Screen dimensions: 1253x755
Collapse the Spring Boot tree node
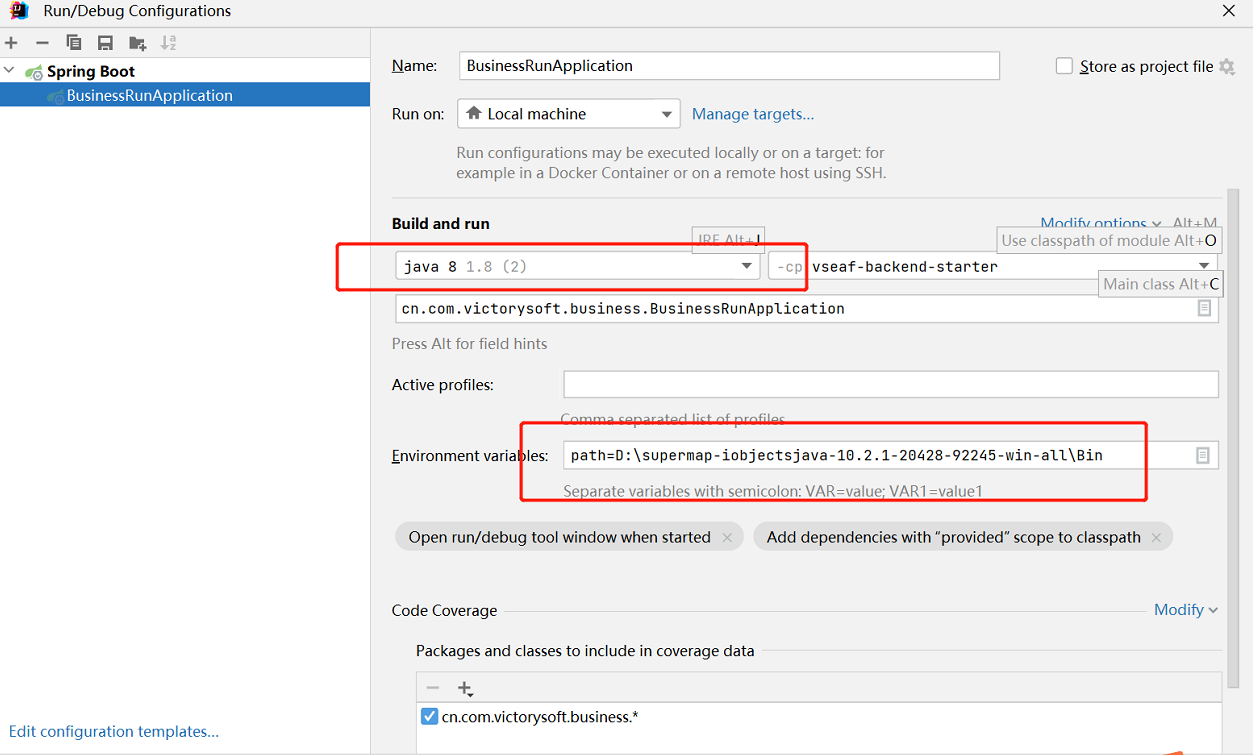pyautogui.click(x=10, y=71)
